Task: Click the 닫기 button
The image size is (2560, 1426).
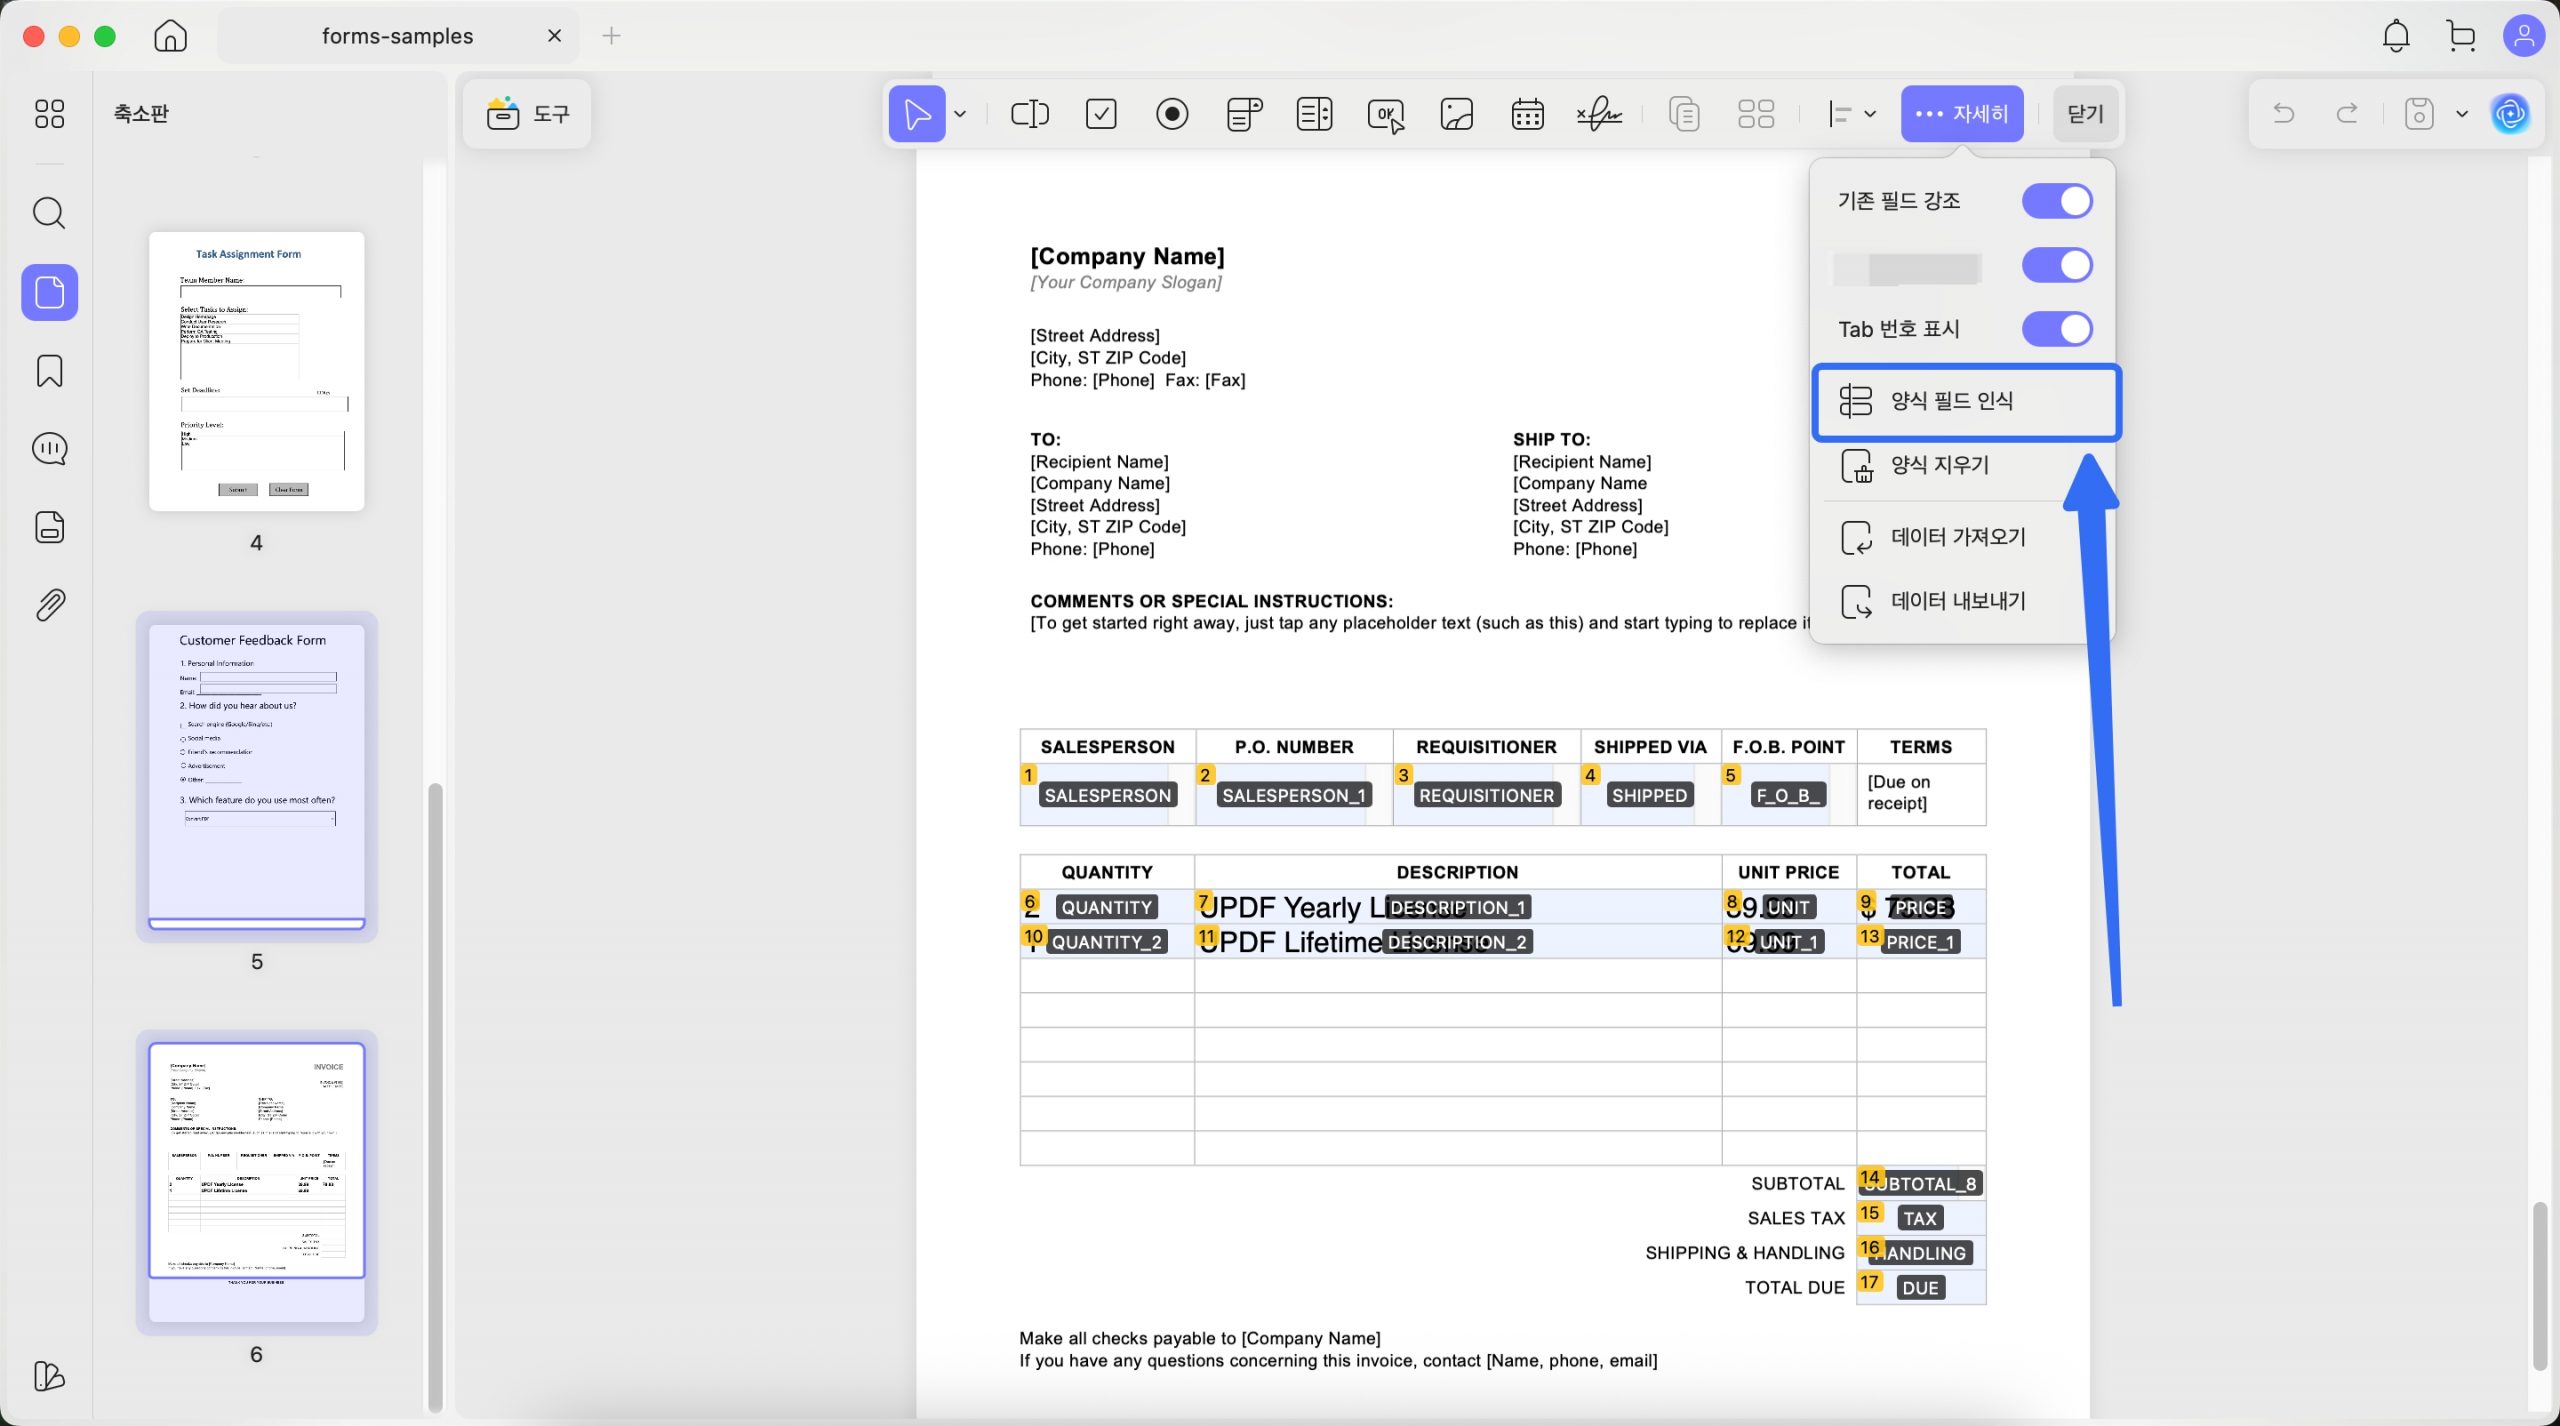Action: (2085, 114)
